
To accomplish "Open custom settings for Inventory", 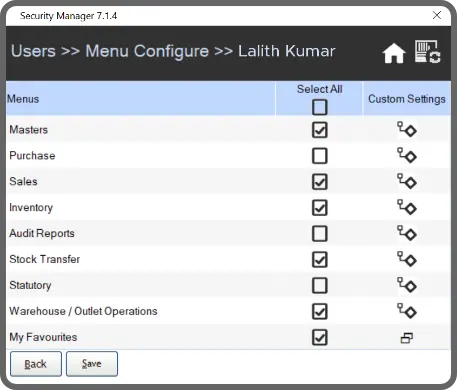I will pos(407,207).
